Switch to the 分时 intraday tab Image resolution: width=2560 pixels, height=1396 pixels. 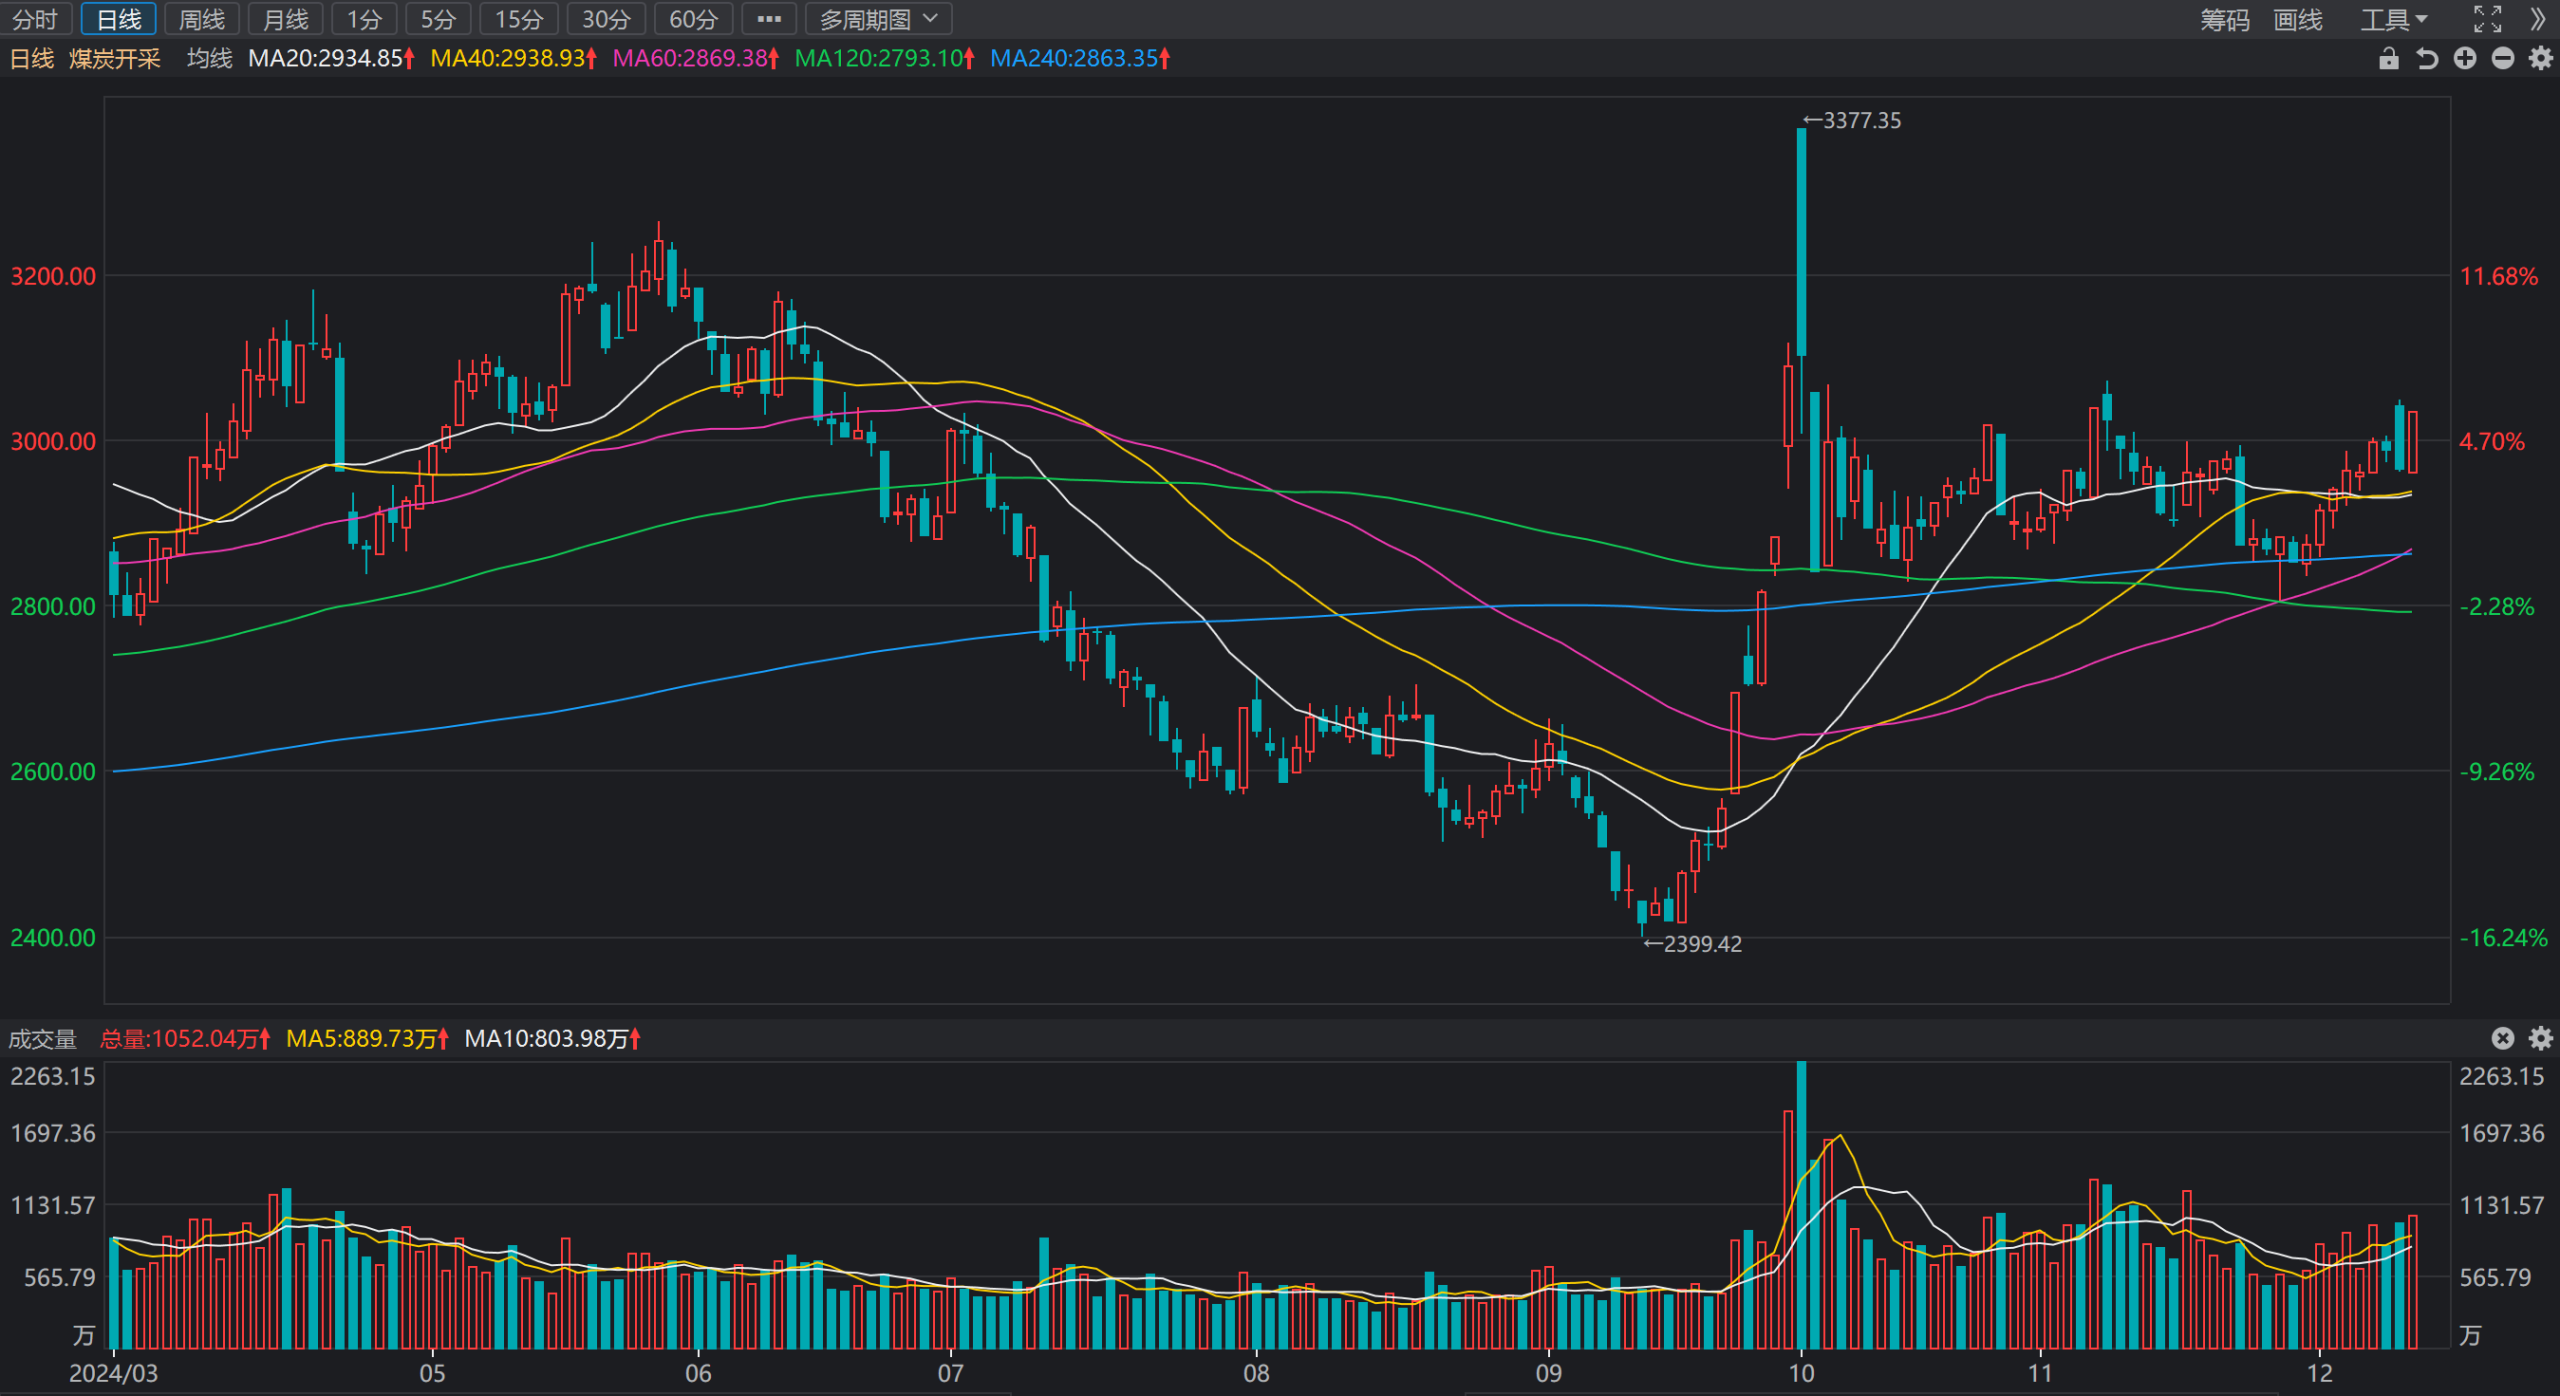tap(36, 19)
